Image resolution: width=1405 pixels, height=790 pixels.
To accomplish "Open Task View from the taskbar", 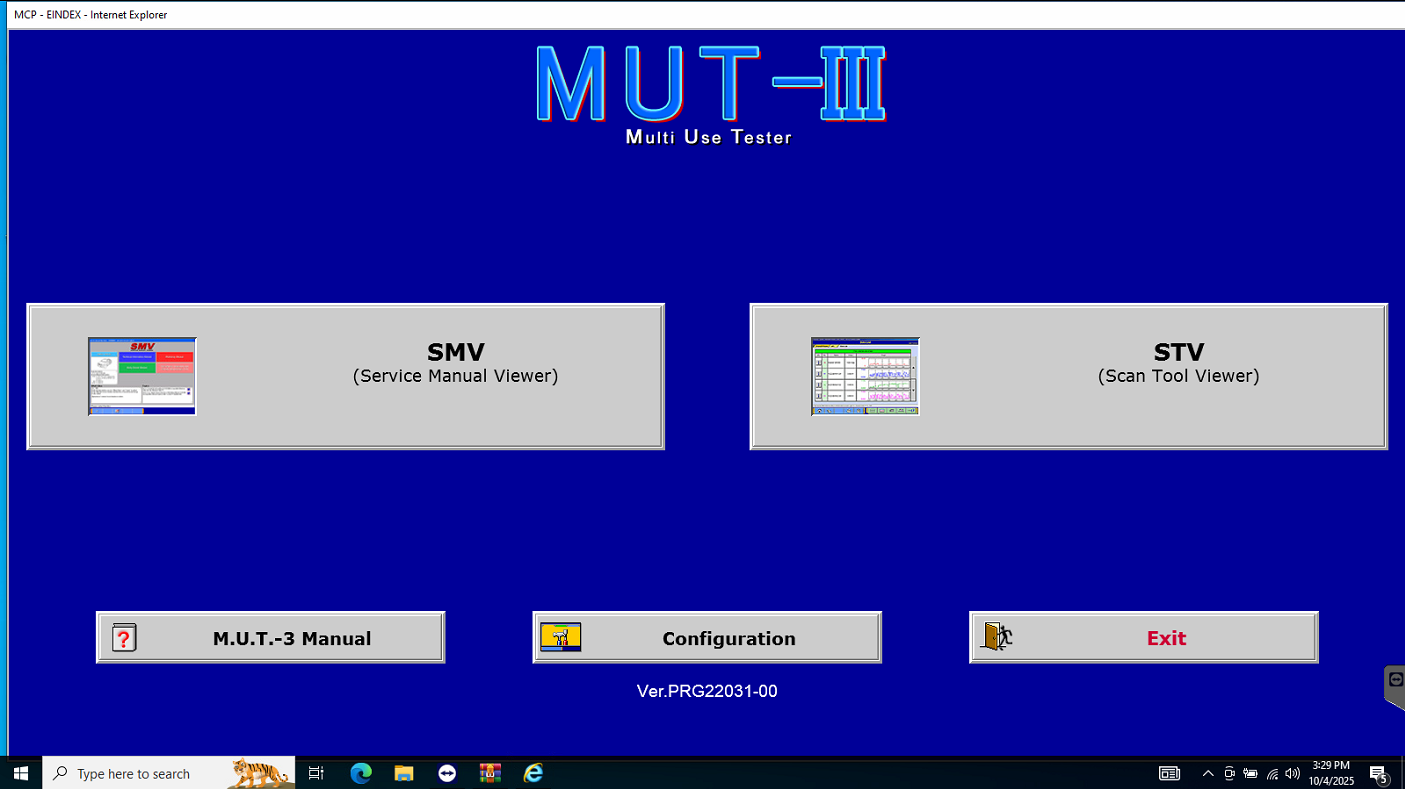I will click(x=315, y=772).
